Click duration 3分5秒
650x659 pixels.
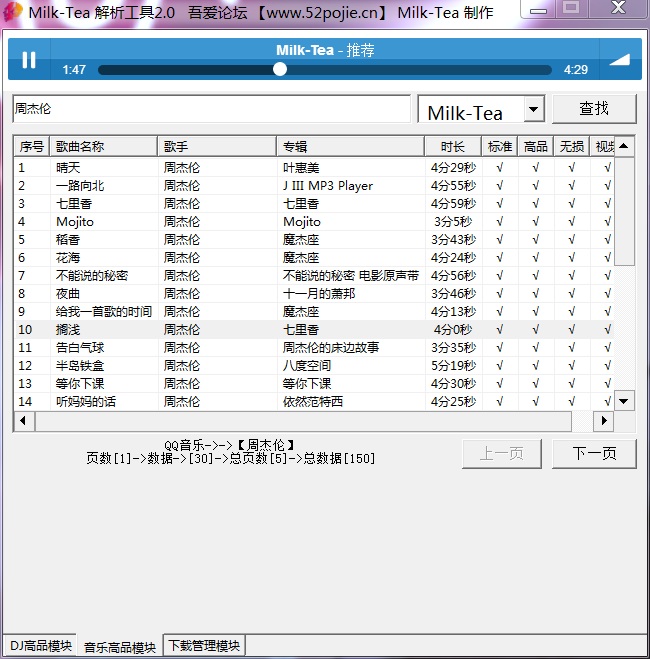[x=453, y=222]
